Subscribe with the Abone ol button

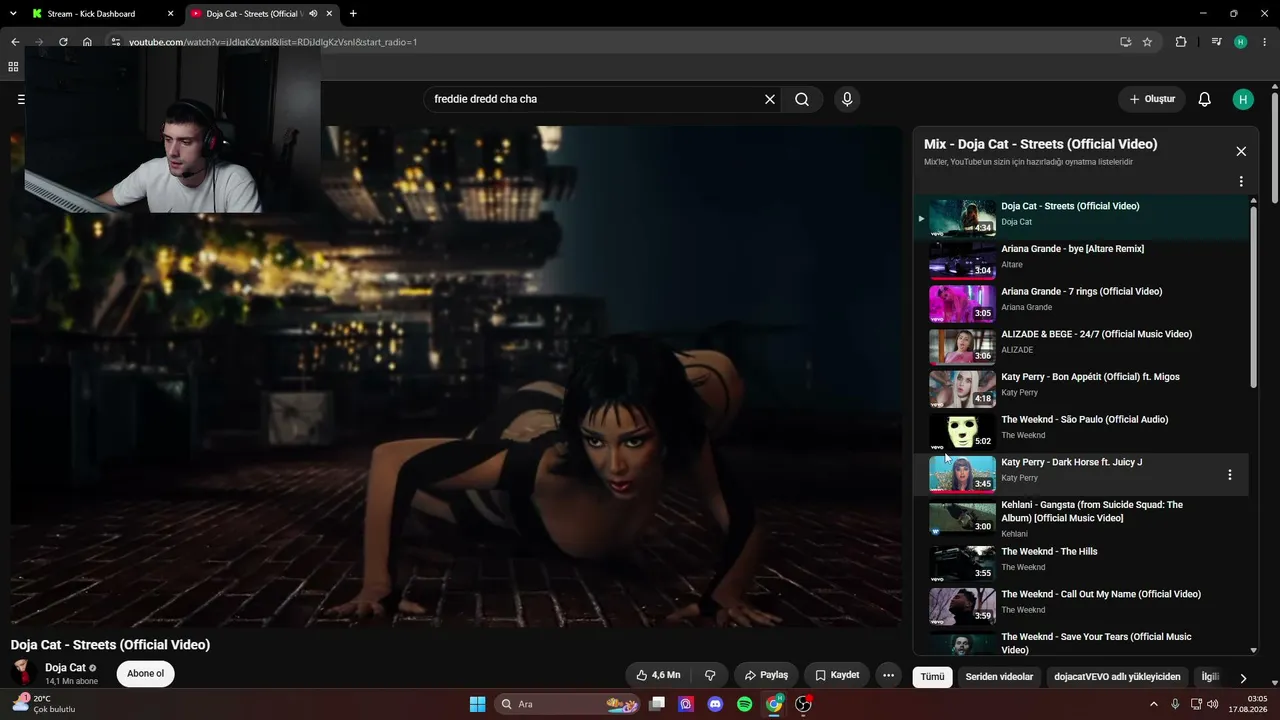[x=145, y=674]
